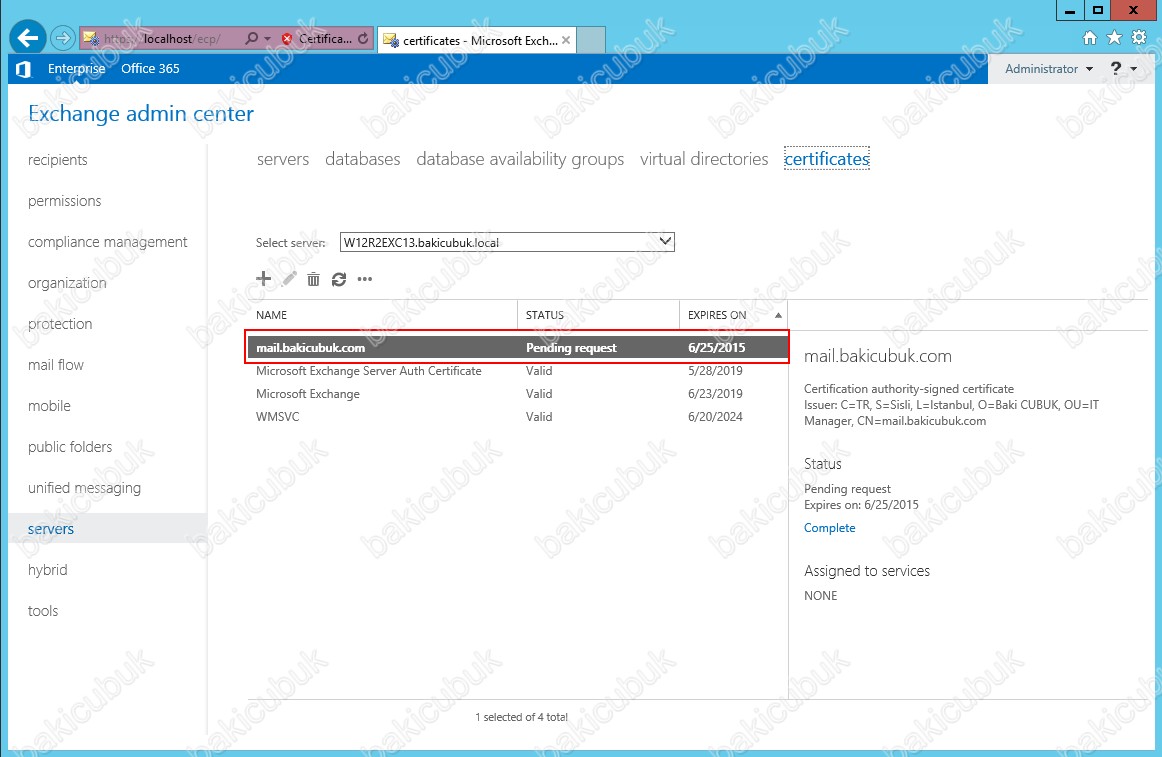Click the Complete link in details pane

[x=829, y=528]
